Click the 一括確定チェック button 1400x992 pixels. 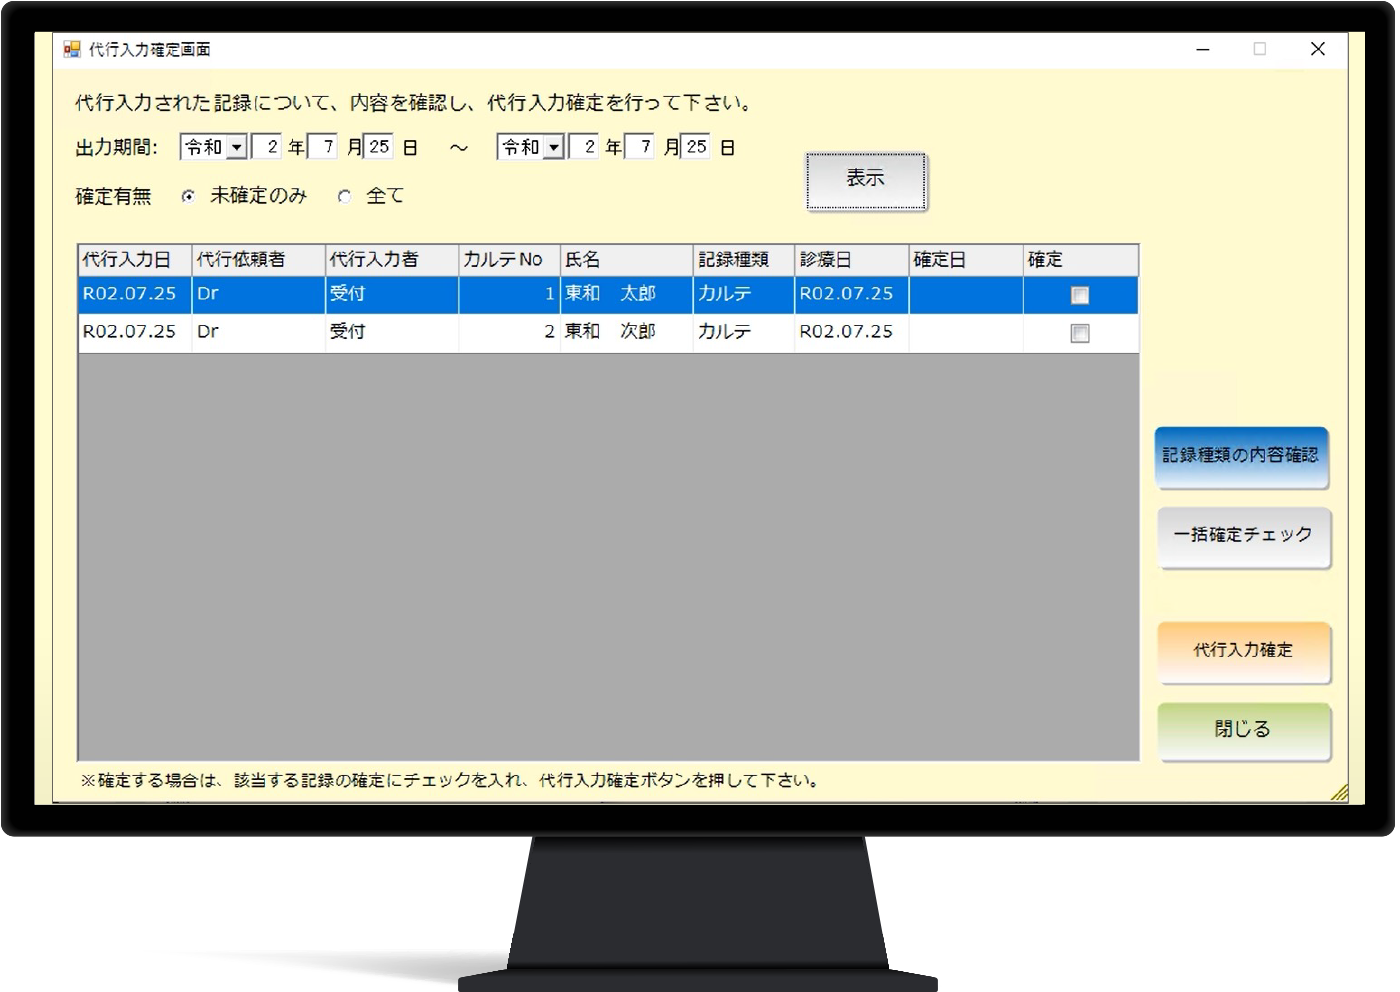(x=1243, y=536)
